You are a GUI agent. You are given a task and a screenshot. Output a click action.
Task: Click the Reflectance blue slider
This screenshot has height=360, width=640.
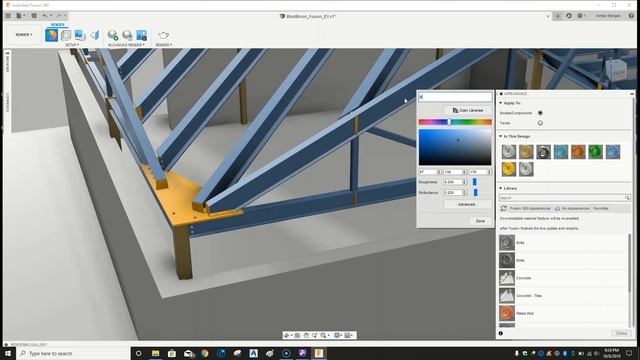click(x=476, y=192)
